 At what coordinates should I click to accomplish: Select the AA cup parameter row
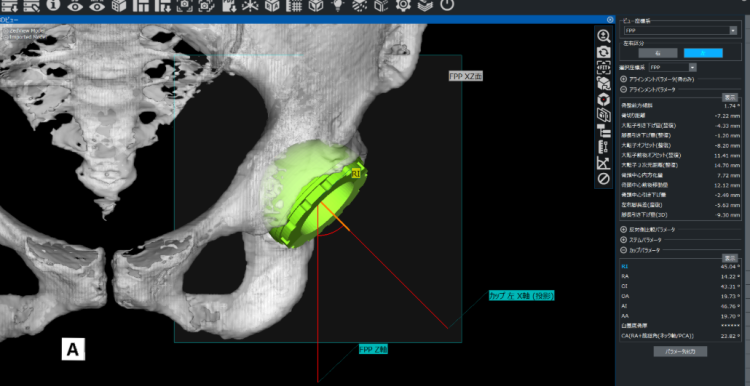click(680, 316)
